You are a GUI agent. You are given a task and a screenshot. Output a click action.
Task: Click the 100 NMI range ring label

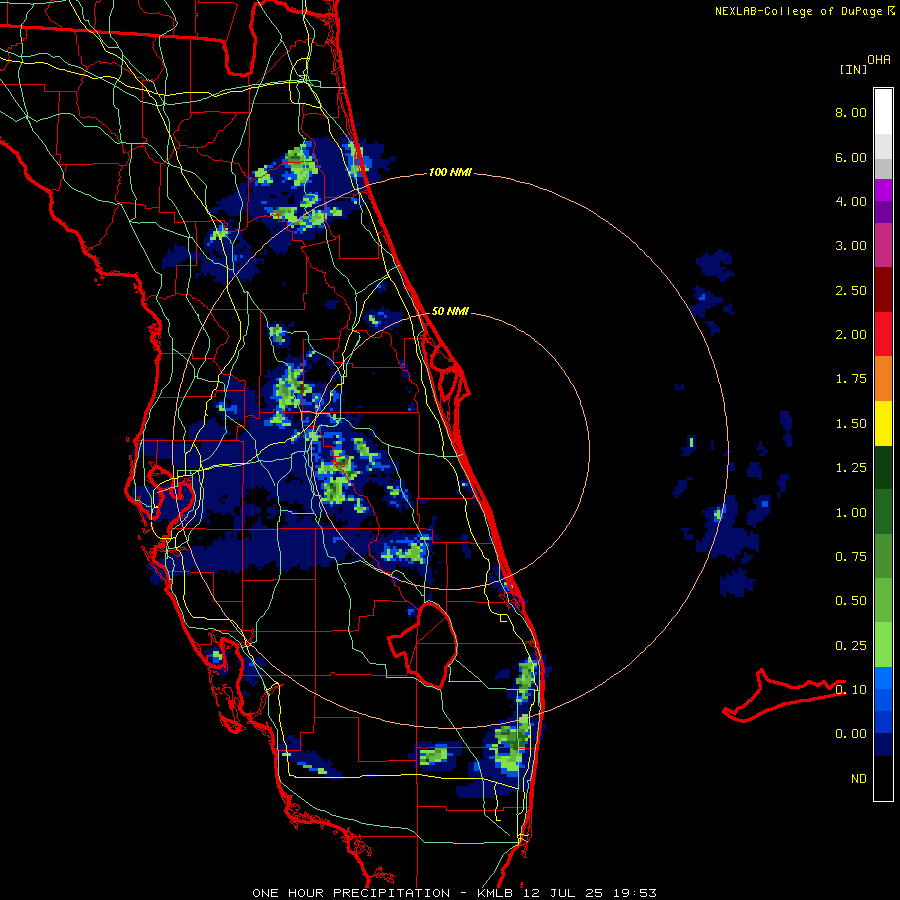point(450,172)
